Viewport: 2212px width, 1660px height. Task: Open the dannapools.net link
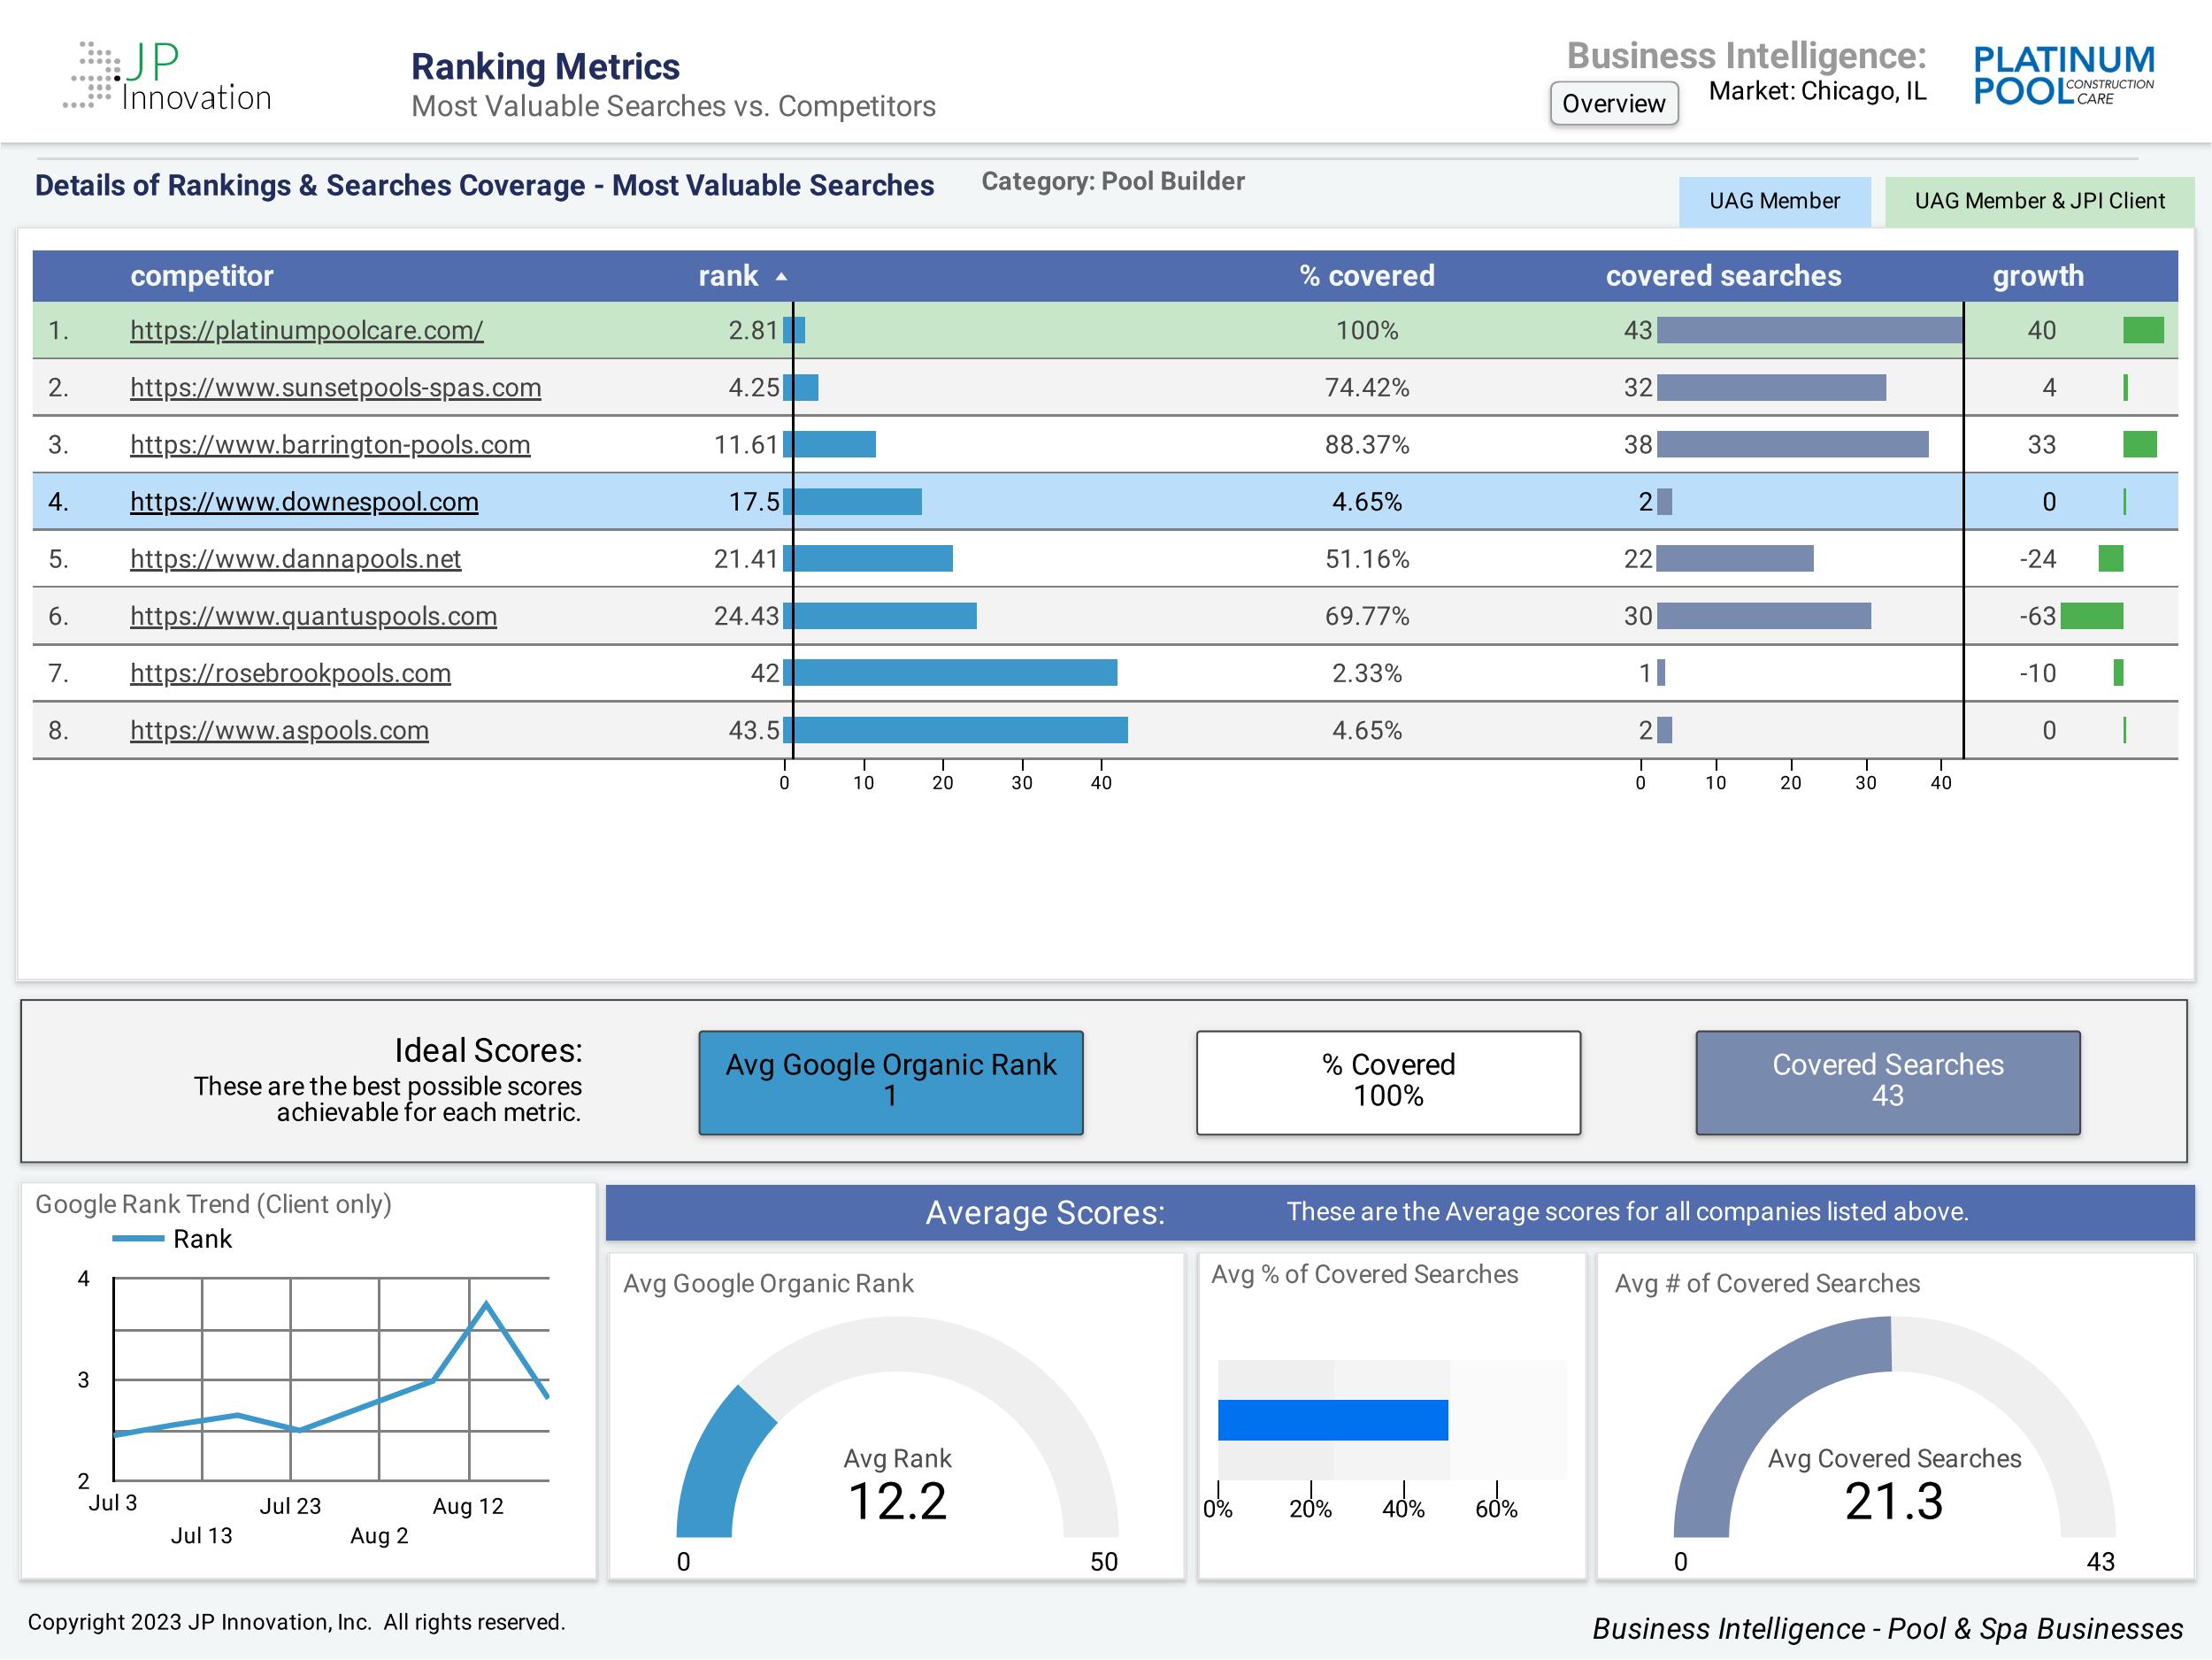295,558
